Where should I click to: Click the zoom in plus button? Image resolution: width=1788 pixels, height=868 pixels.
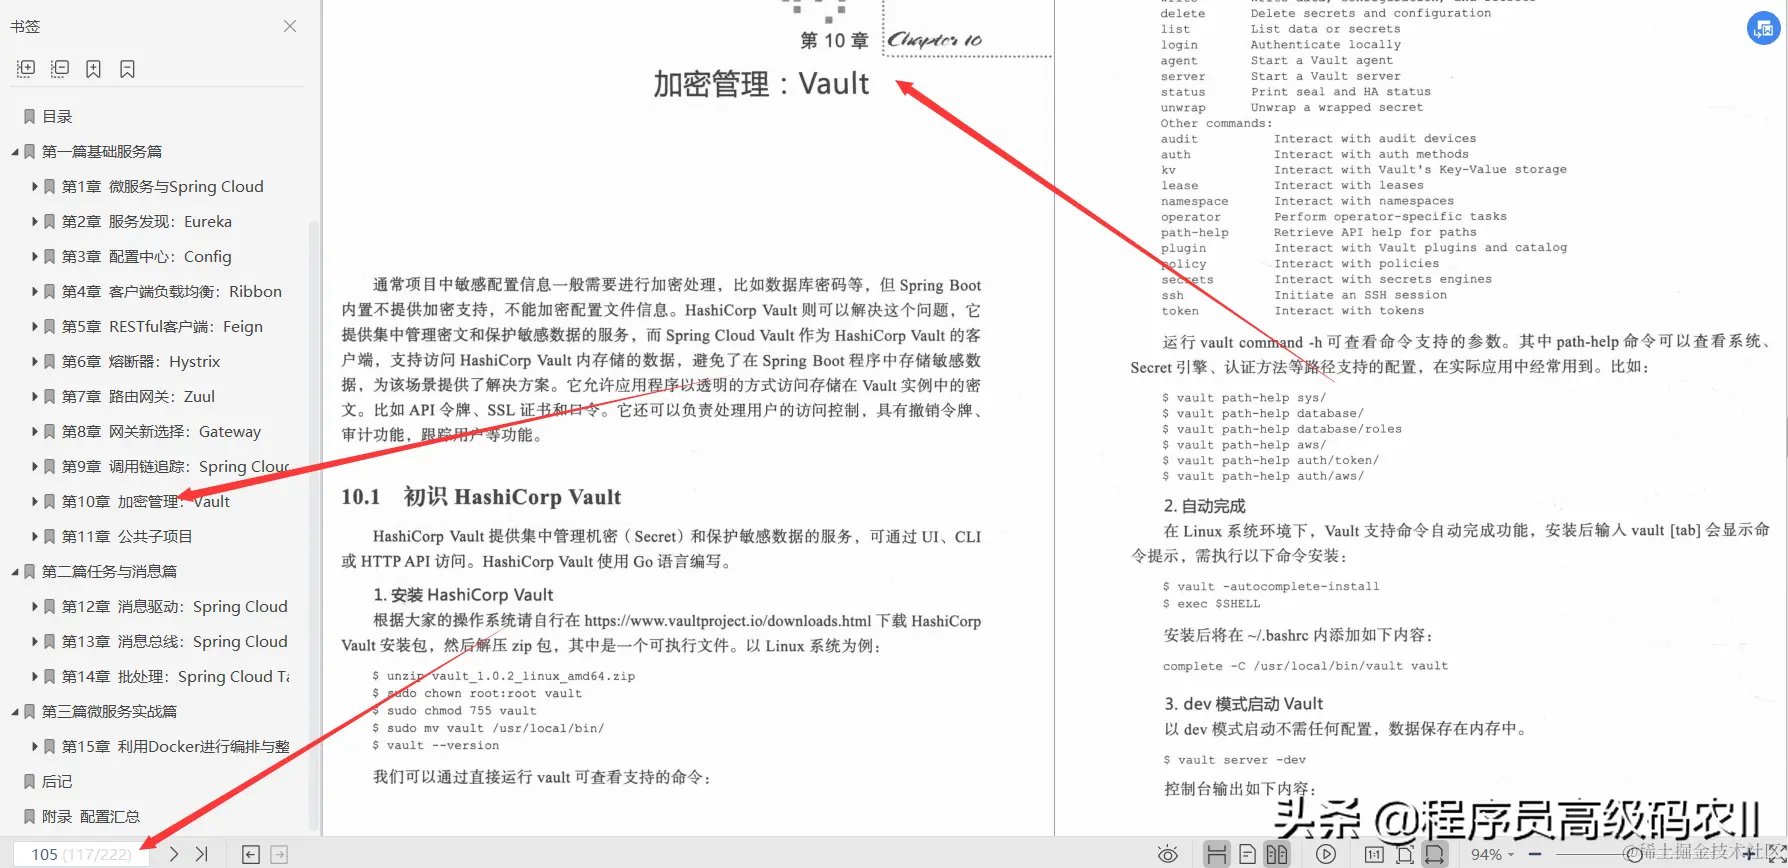pos(1749,854)
